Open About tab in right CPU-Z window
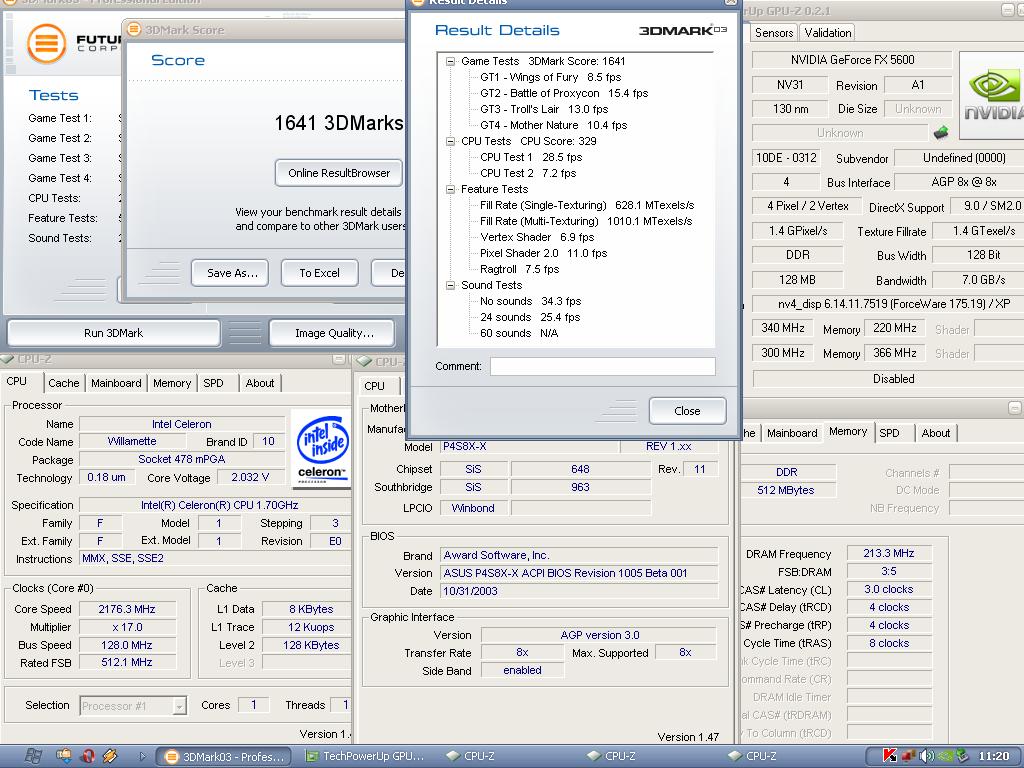1024x768 pixels. pos(936,433)
